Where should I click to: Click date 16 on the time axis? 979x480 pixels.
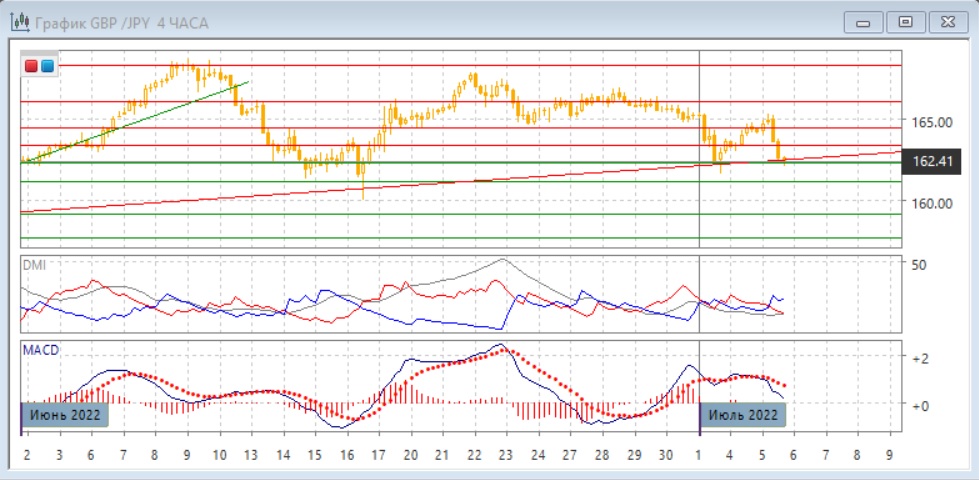347,455
